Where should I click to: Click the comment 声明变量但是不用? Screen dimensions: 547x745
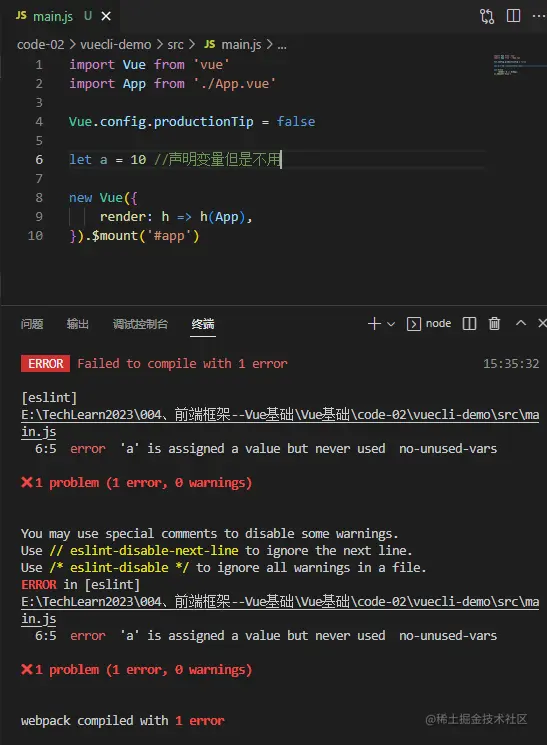coord(218,159)
